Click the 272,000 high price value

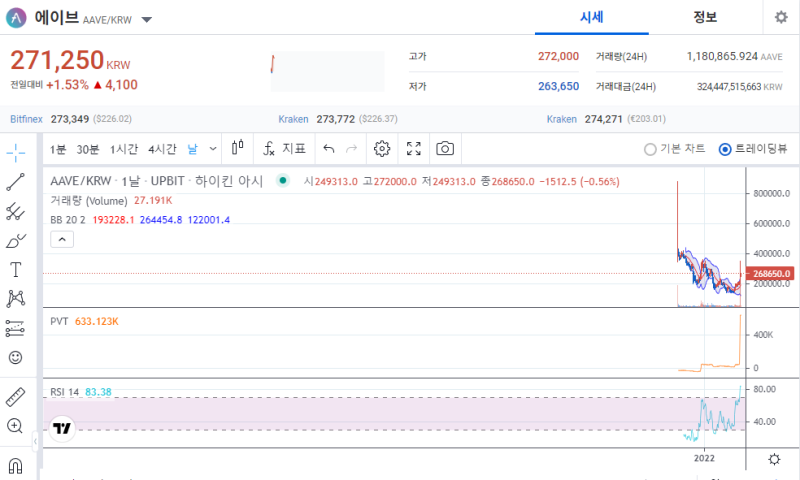coord(558,56)
